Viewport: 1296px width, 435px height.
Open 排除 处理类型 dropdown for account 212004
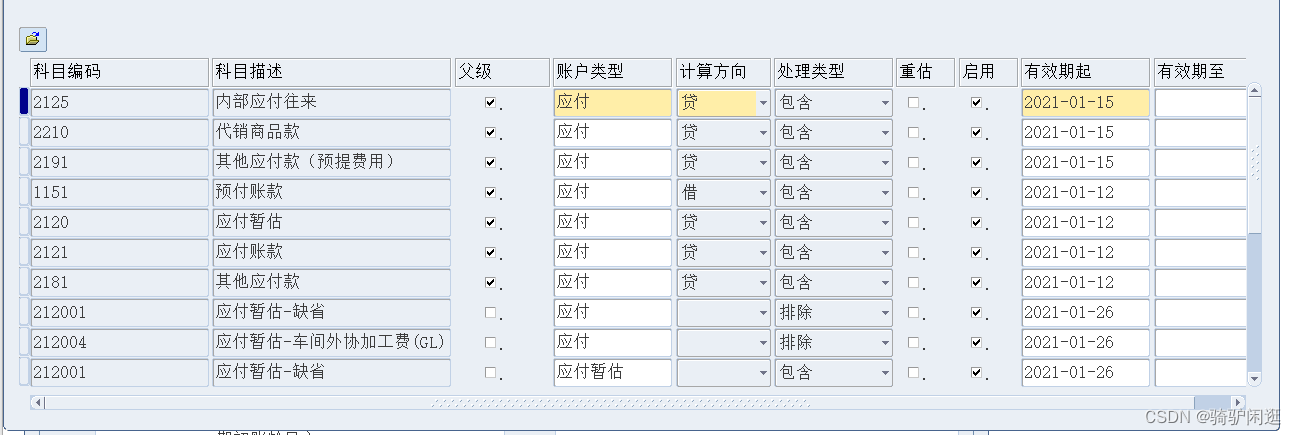[885, 343]
